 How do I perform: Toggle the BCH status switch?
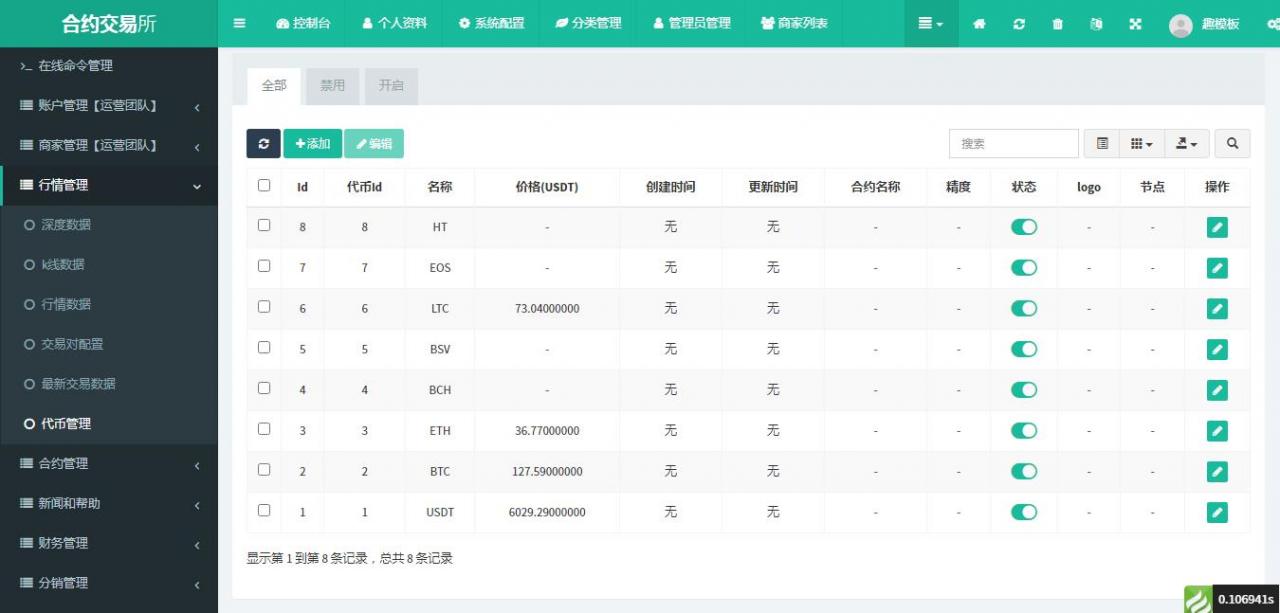click(x=1024, y=390)
